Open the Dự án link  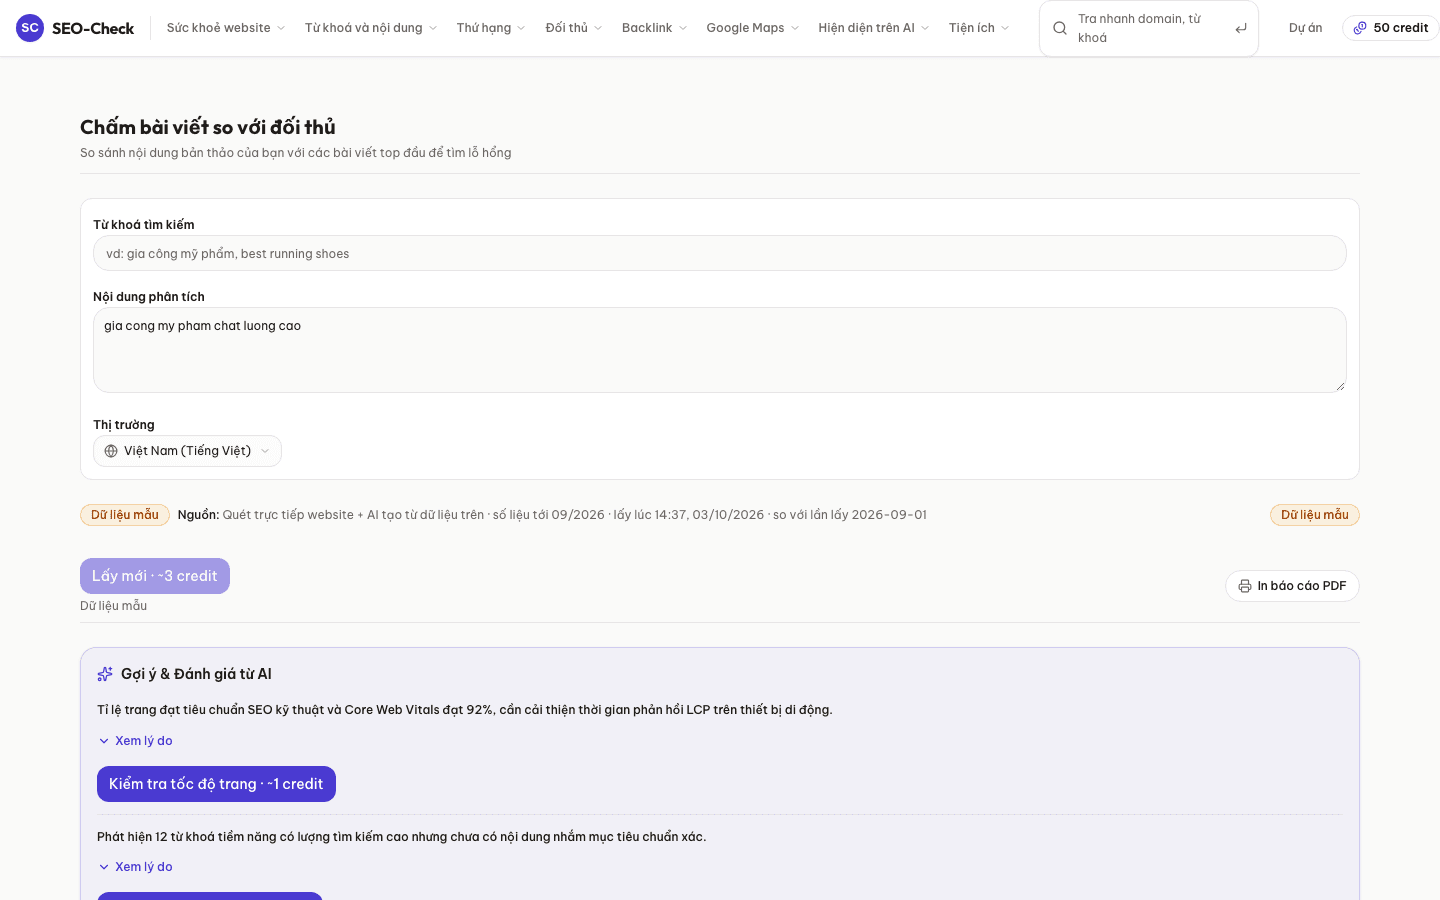[1305, 28]
